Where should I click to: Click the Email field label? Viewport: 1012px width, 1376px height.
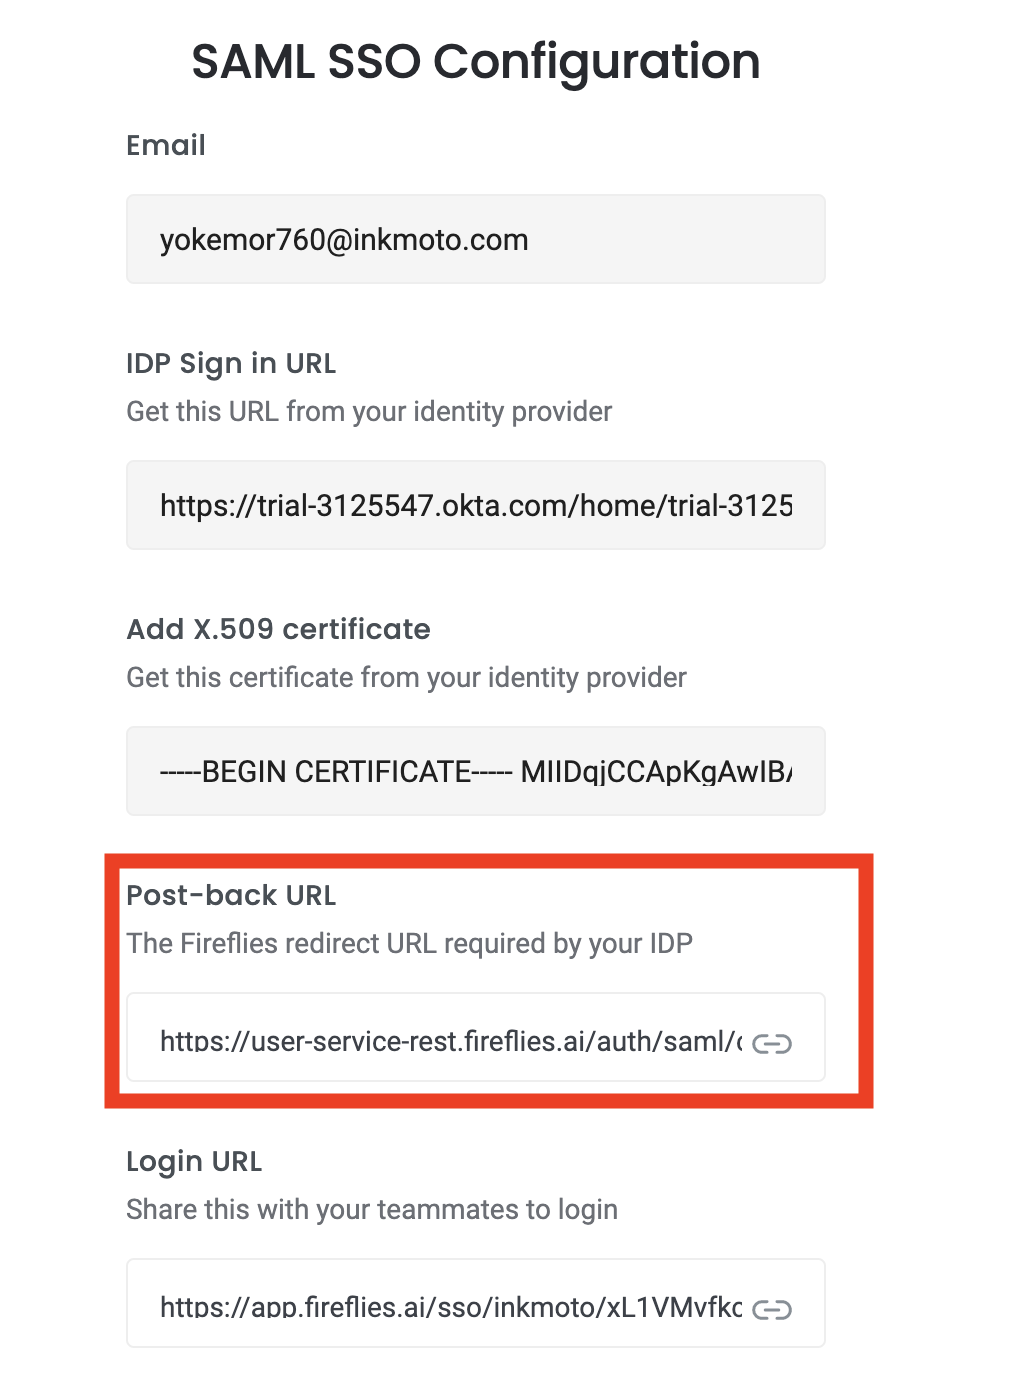[166, 146]
